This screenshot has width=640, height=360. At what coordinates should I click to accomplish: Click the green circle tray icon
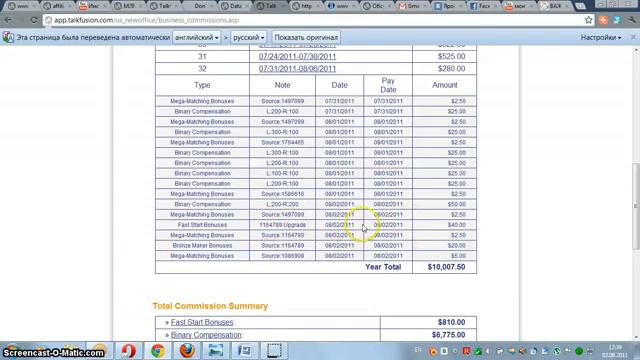579,351
